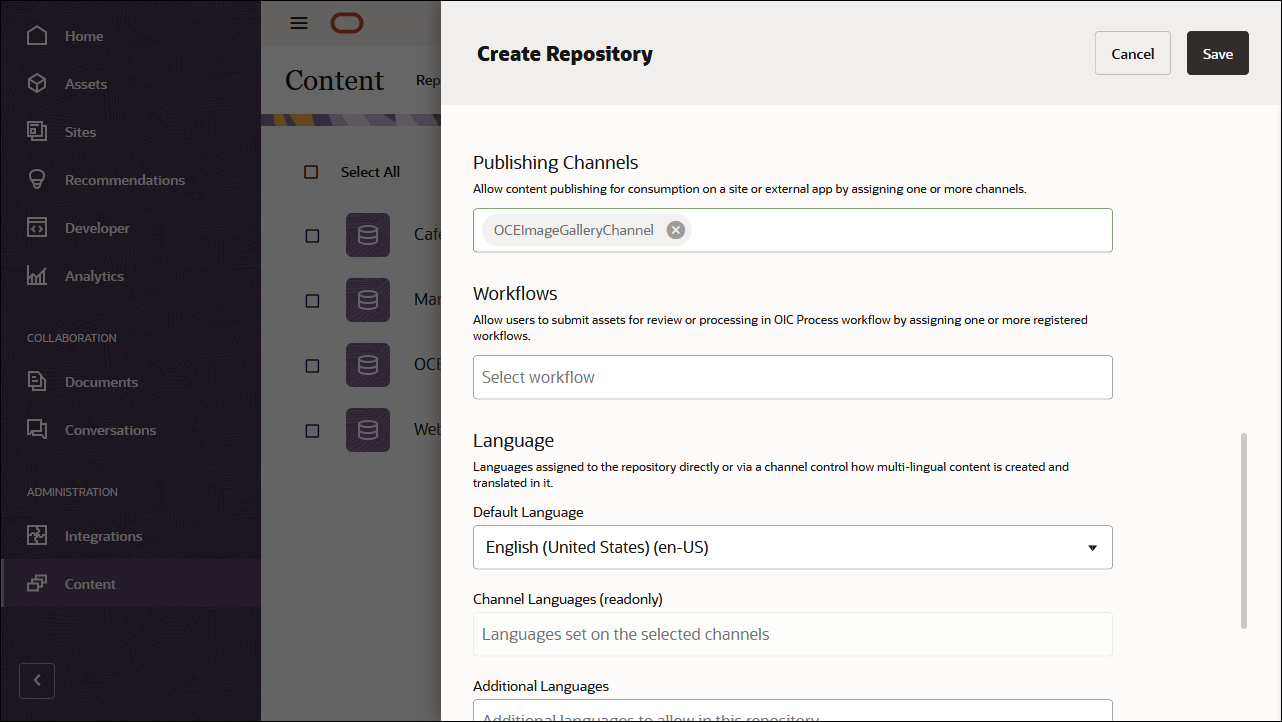This screenshot has height=722, width=1282.
Task: Cancel creating the repository
Action: tap(1132, 52)
